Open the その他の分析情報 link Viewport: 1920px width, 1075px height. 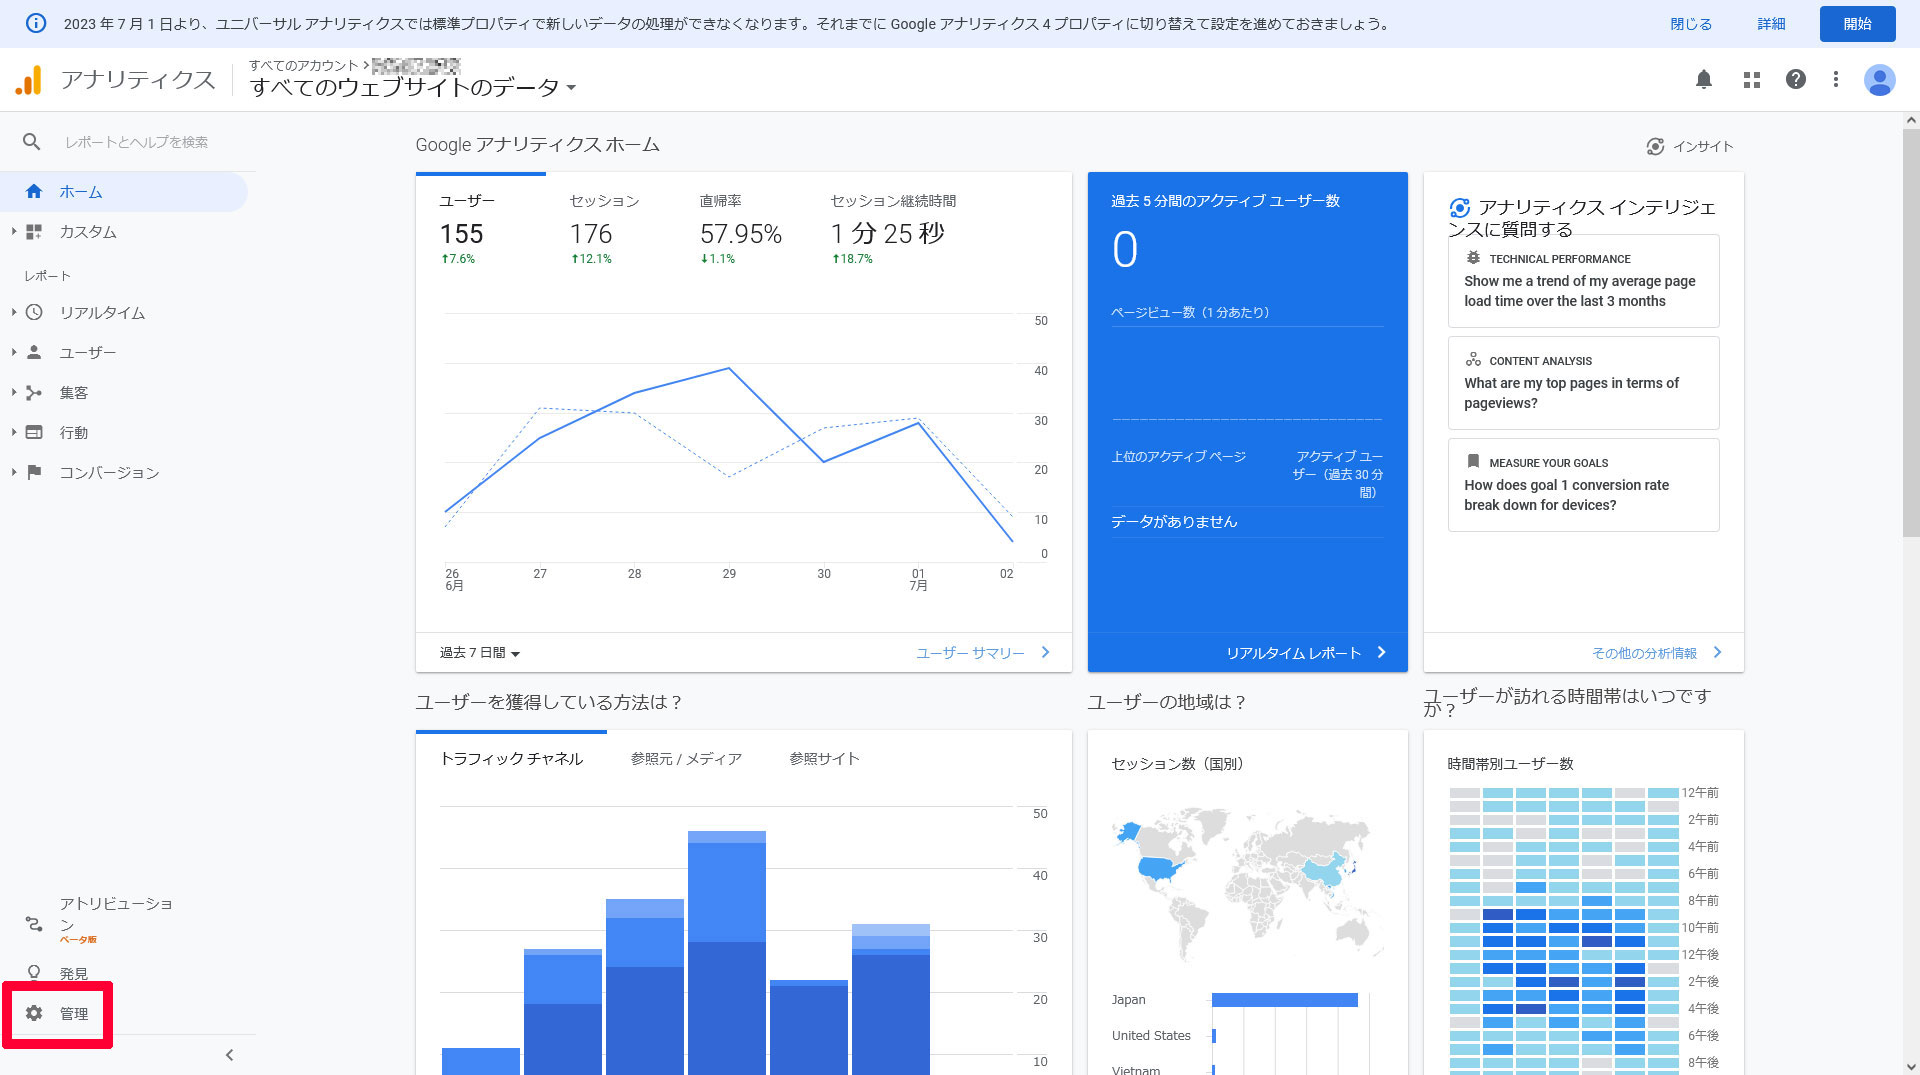(1657, 653)
